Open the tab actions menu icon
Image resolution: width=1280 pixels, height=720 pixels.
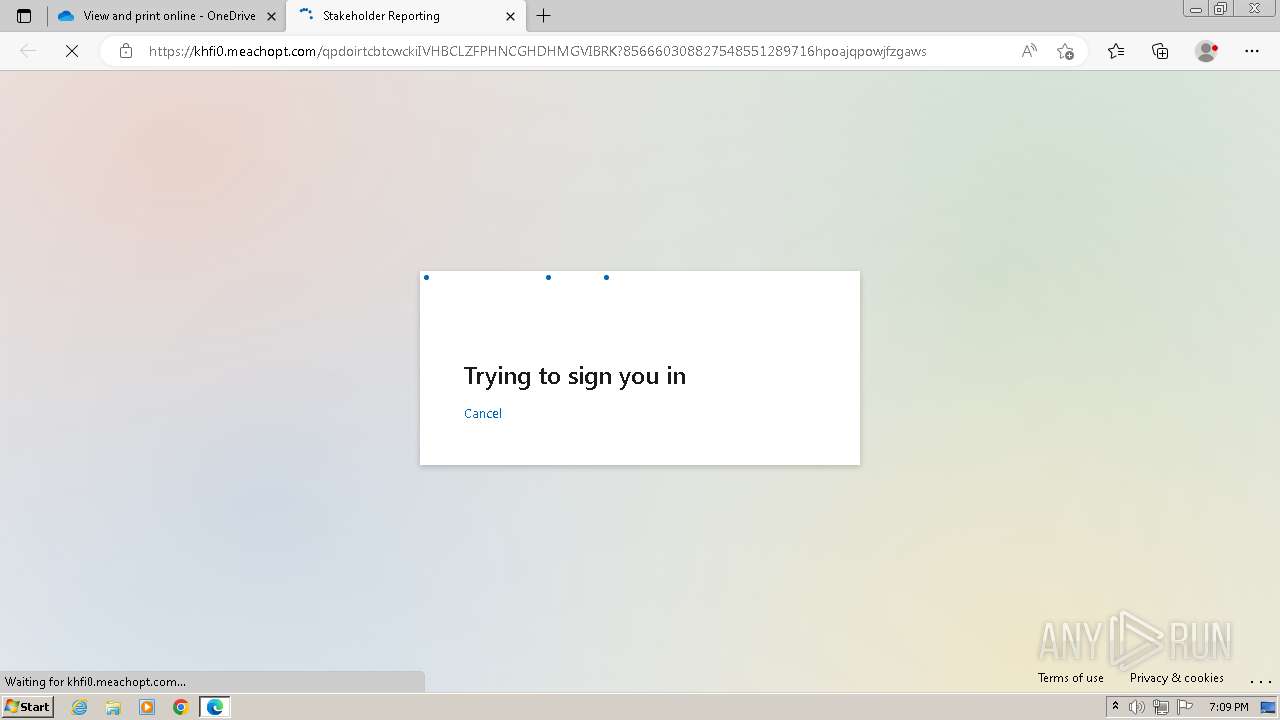tap(24, 16)
